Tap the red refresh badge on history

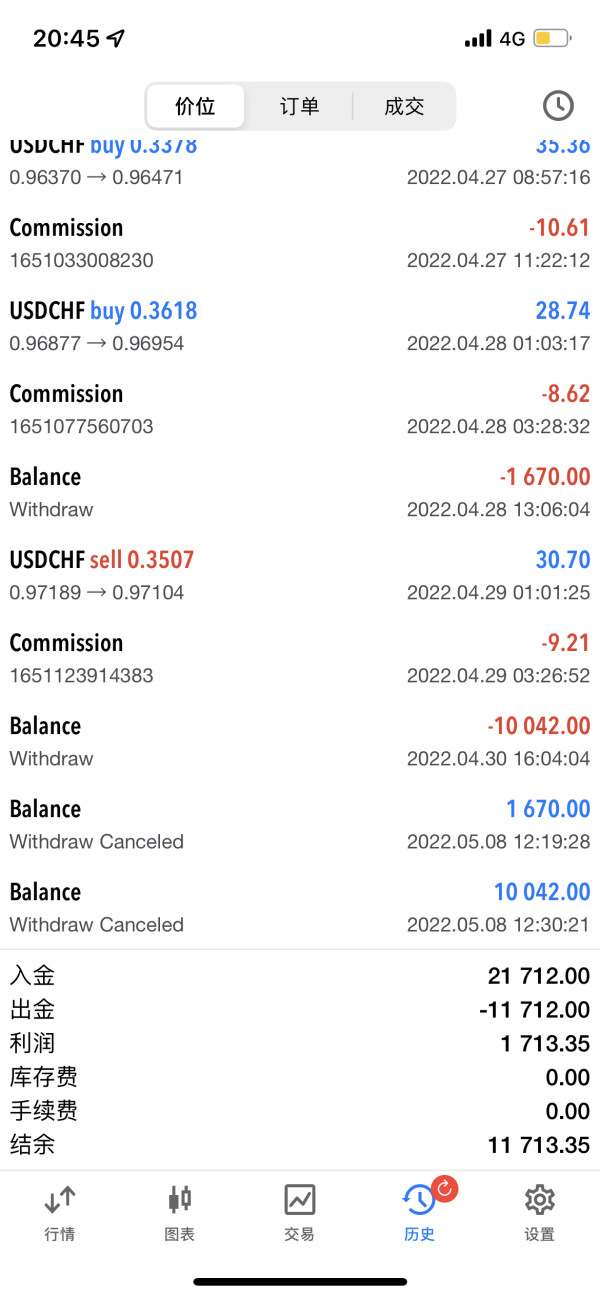(x=444, y=1188)
